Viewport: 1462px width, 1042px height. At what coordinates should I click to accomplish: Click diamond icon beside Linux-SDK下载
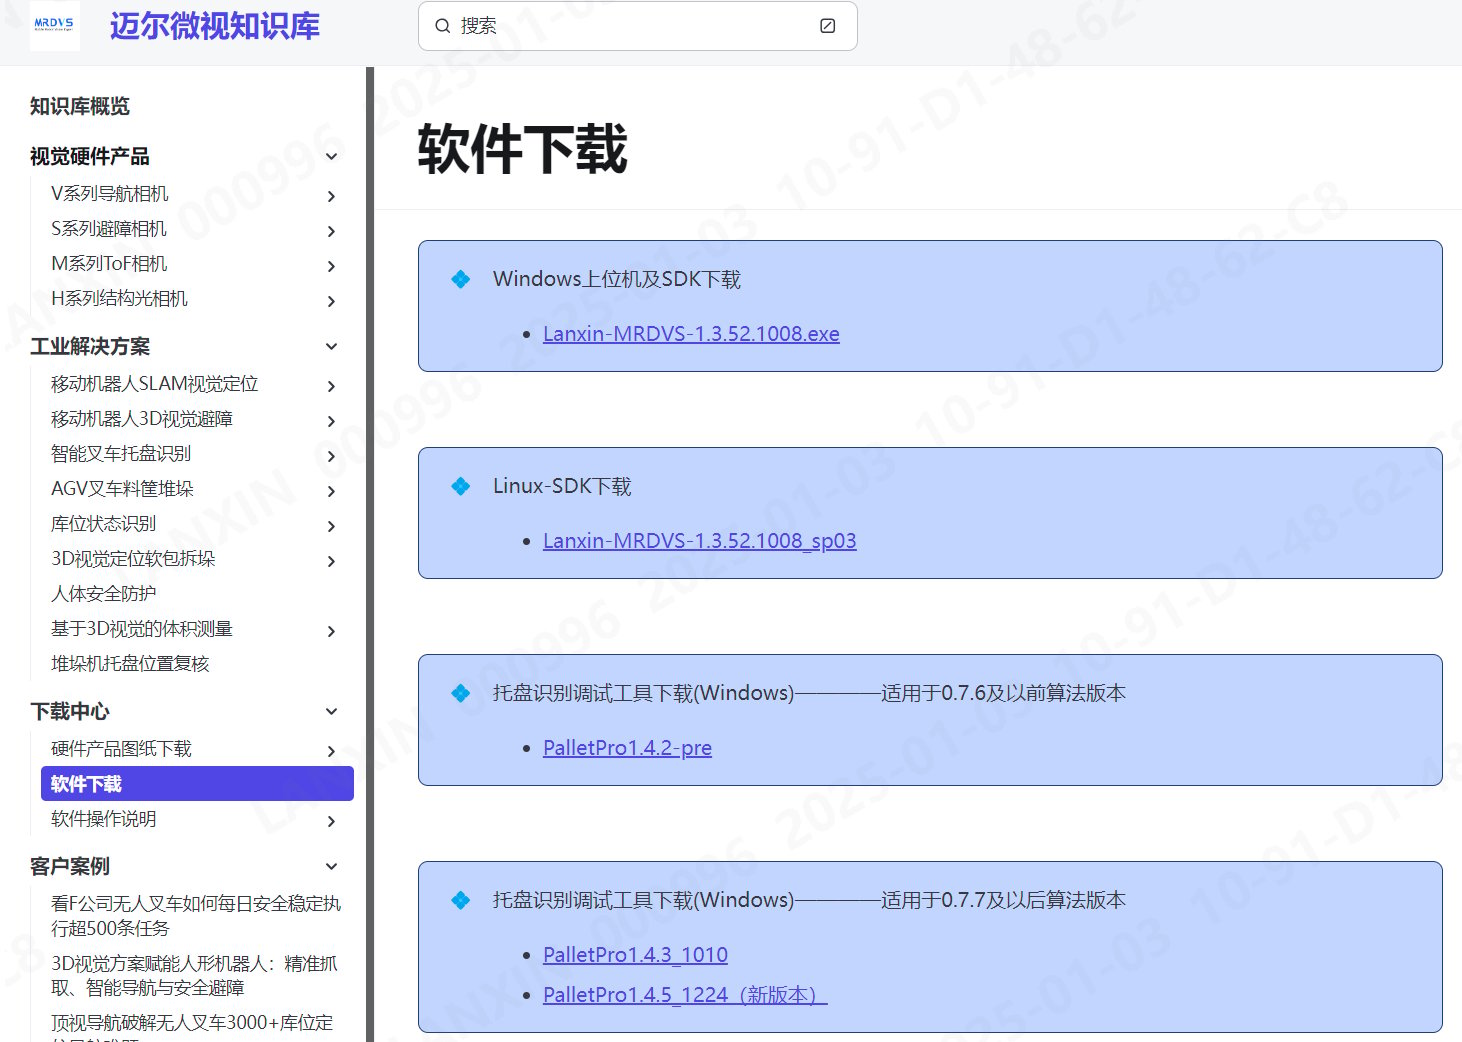pyautogui.click(x=460, y=486)
